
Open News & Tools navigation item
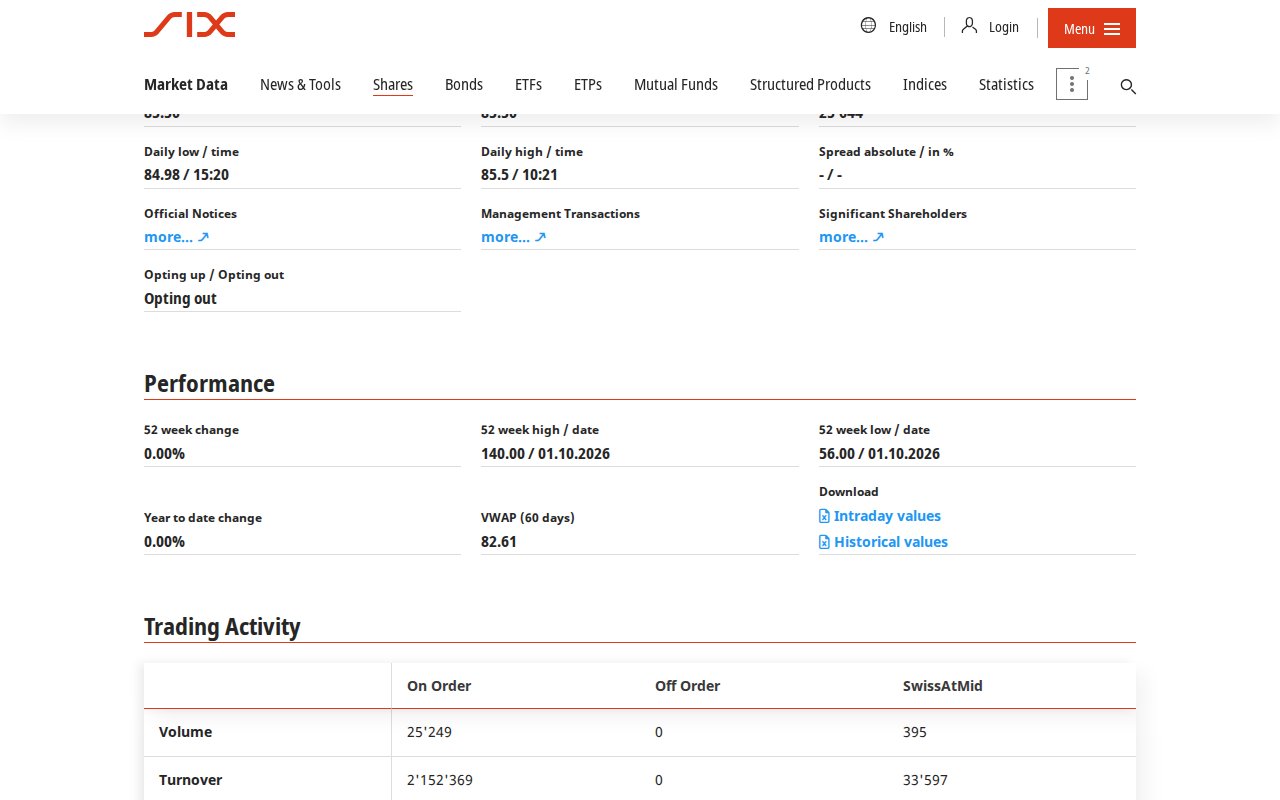(300, 85)
